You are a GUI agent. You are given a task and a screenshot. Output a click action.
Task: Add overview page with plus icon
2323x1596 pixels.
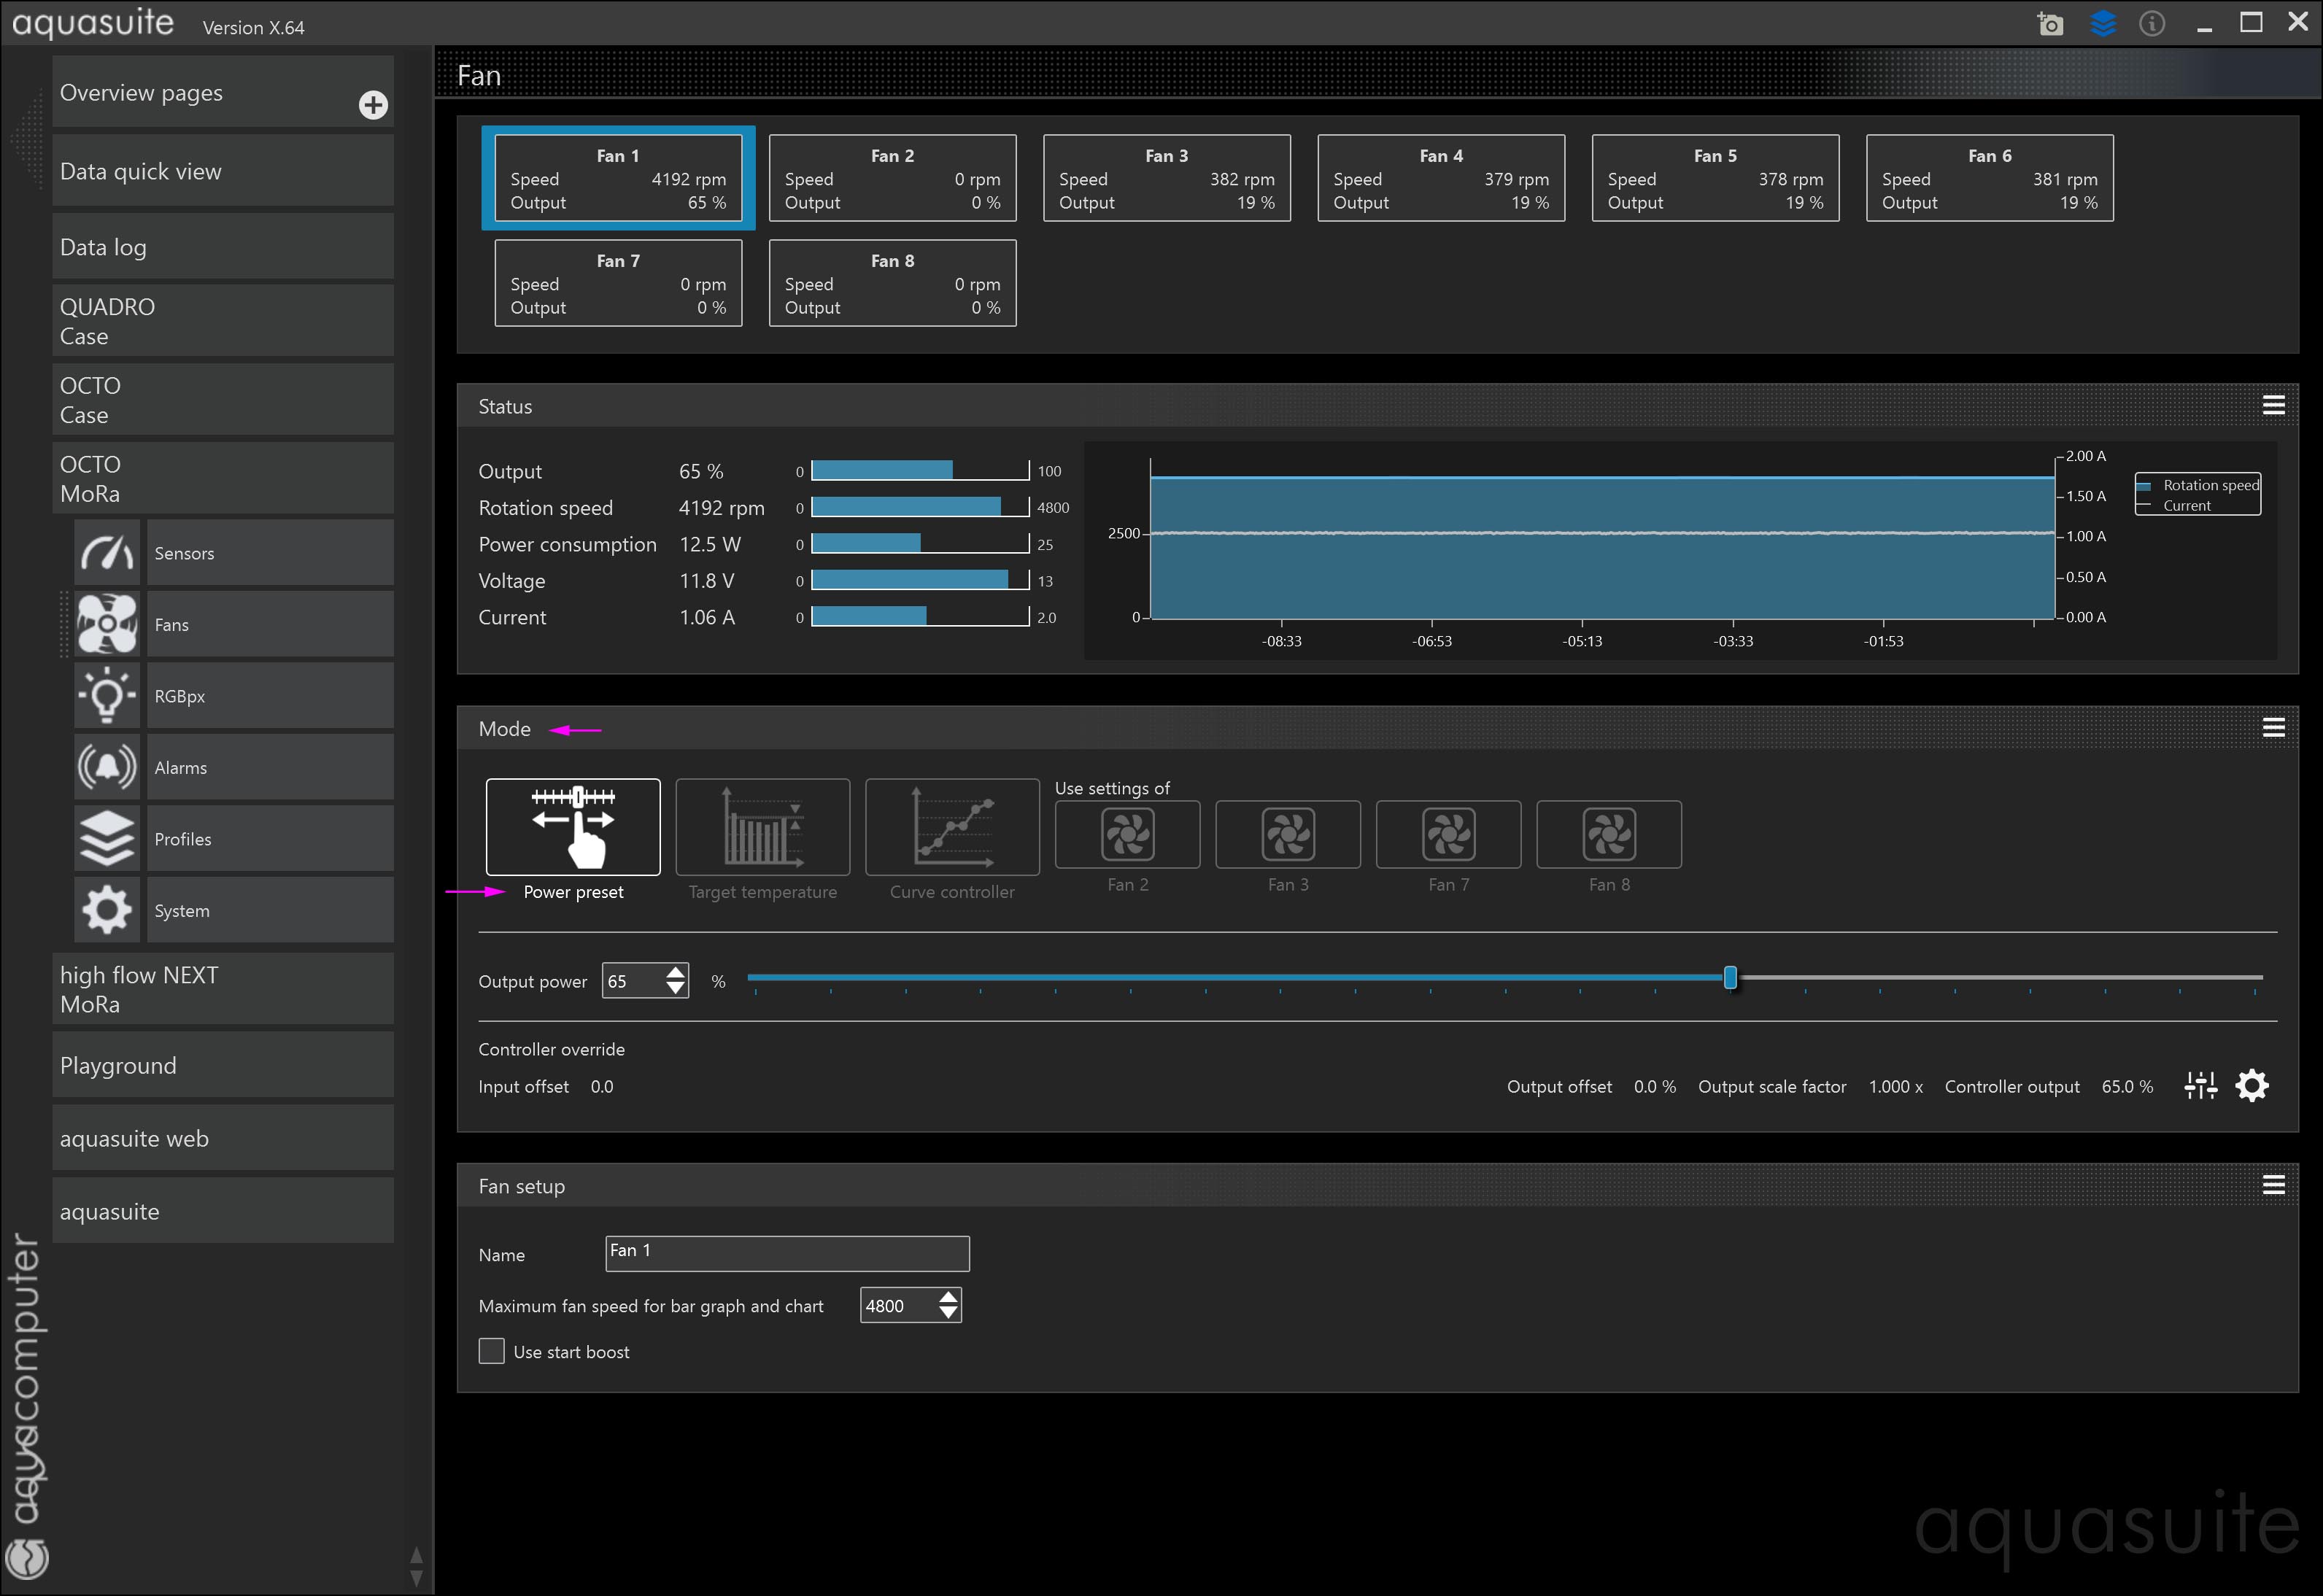(x=373, y=105)
